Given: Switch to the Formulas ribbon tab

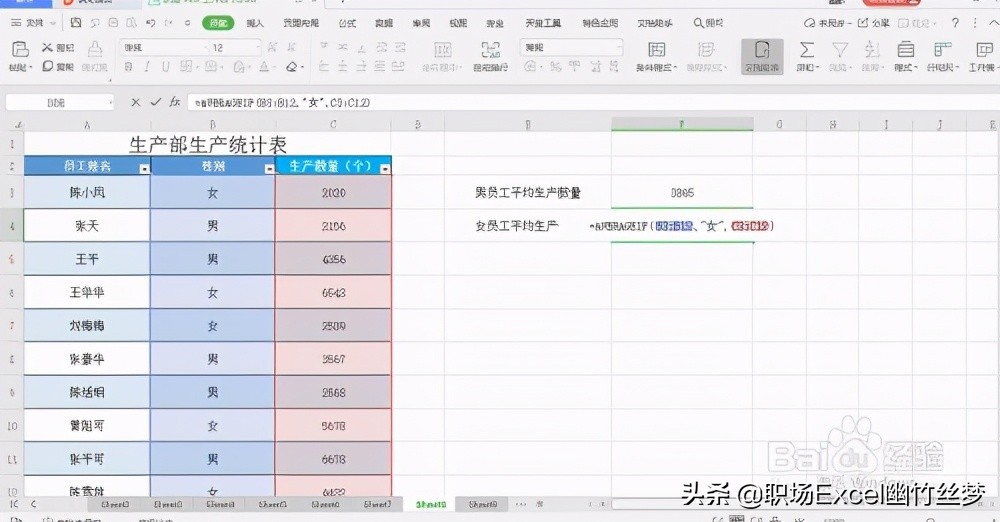Looking at the screenshot, I should point(348,23).
